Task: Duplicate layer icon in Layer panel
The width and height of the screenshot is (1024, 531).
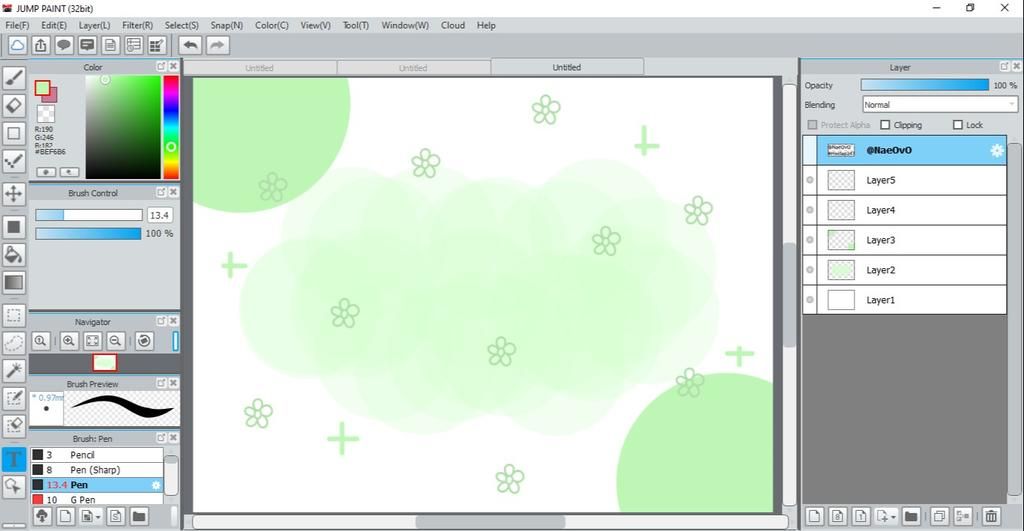Action: click(x=939, y=516)
